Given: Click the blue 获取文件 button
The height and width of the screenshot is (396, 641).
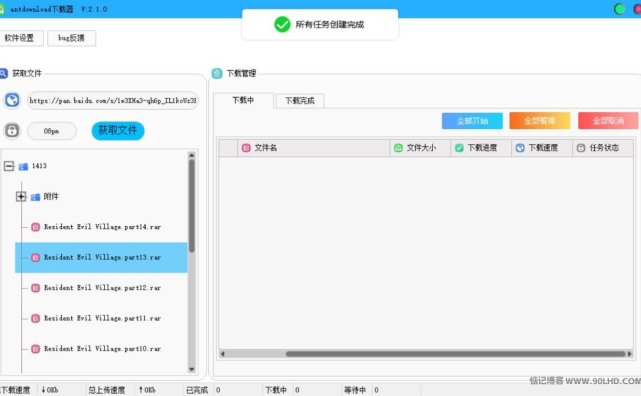Looking at the screenshot, I should [x=118, y=131].
